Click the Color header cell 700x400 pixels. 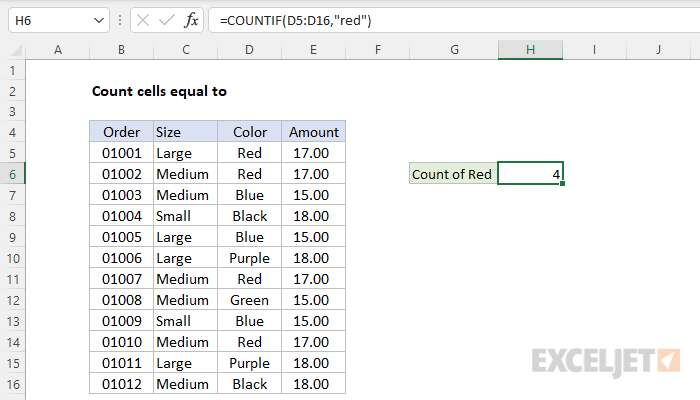point(250,132)
